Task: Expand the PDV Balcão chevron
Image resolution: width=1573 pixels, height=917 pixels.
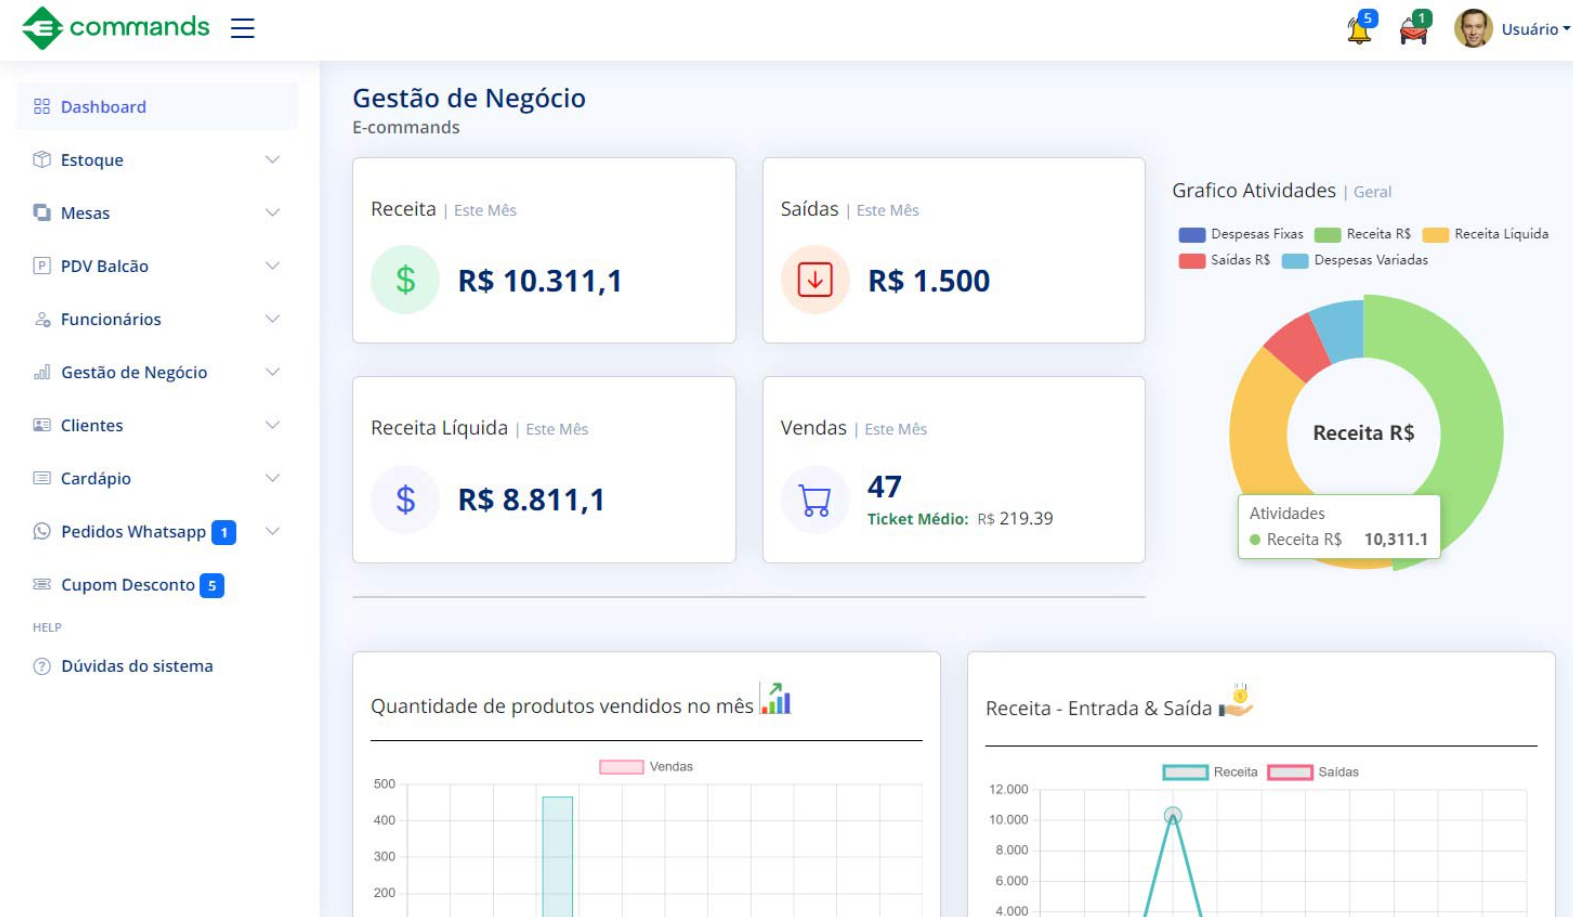Action: click(272, 266)
